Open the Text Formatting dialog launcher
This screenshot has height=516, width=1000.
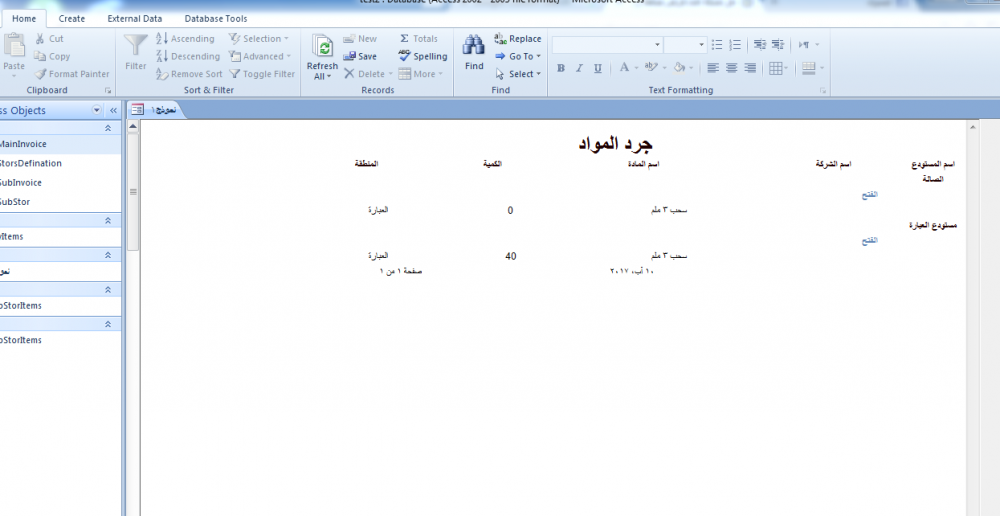tap(823, 91)
